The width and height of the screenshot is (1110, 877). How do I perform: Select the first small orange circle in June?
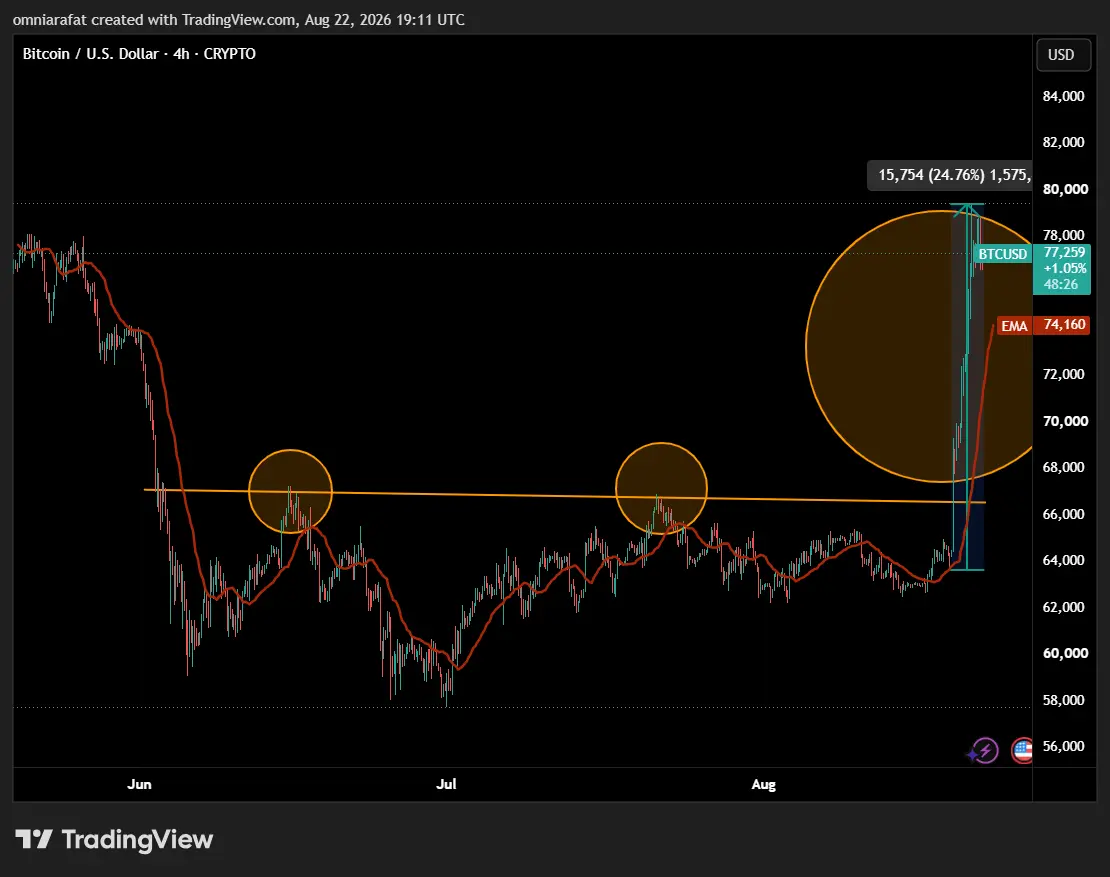(290, 491)
